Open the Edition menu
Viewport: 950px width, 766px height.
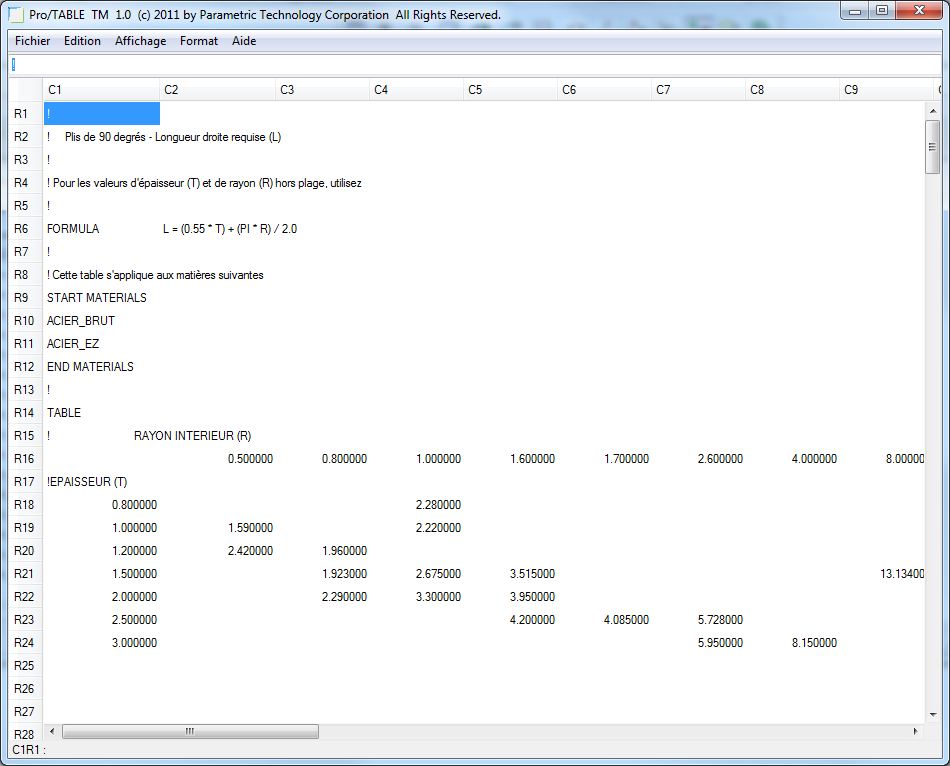pos(82,41)
